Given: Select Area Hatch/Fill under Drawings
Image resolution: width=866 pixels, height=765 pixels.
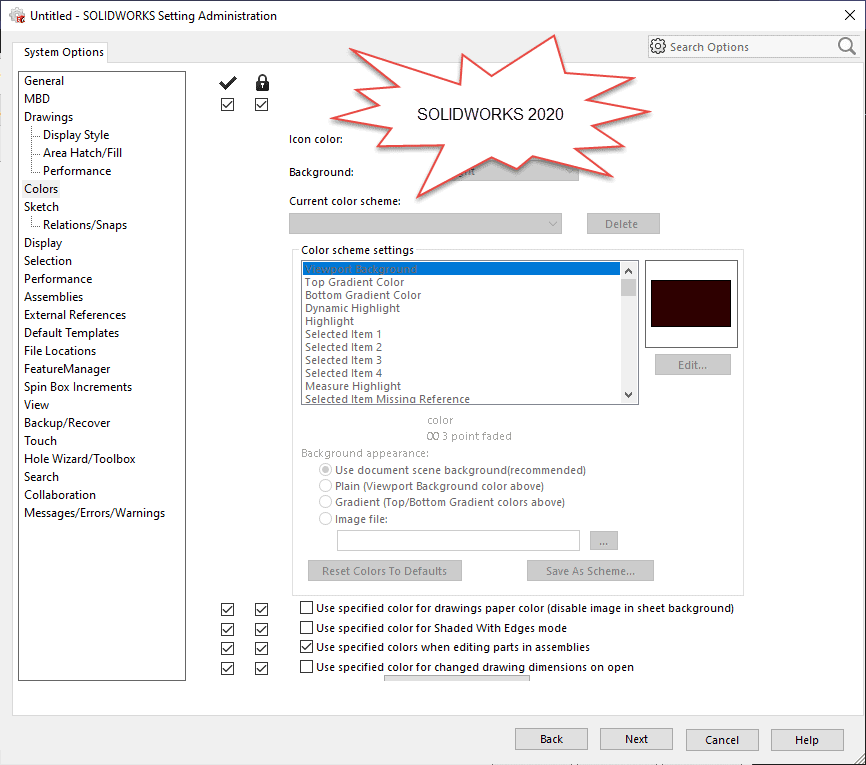Looking at the screenshot, I should point(82,153).
